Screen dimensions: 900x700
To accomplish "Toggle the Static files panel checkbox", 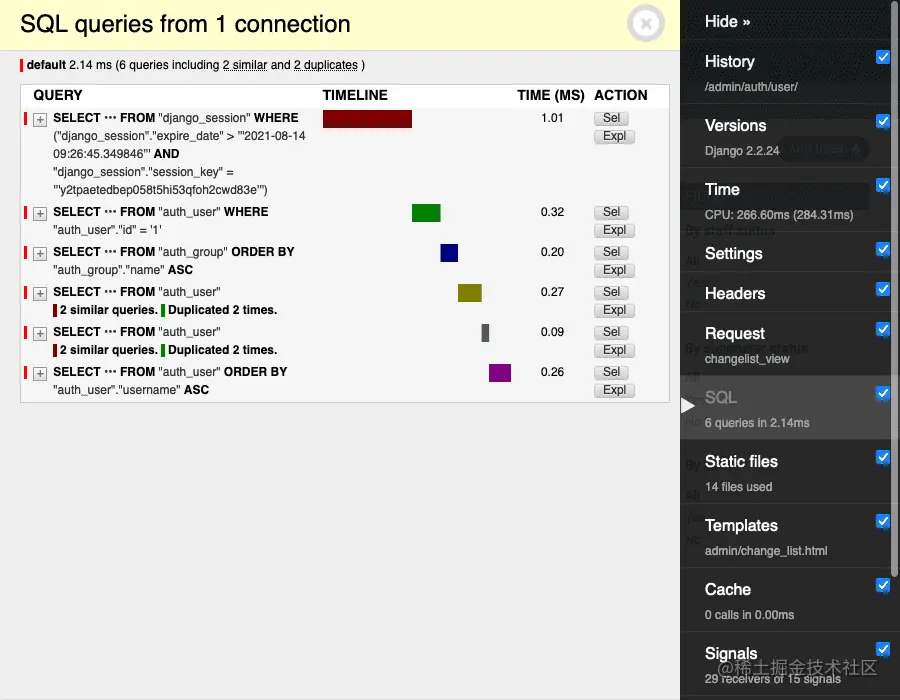I will coord(883,457).
